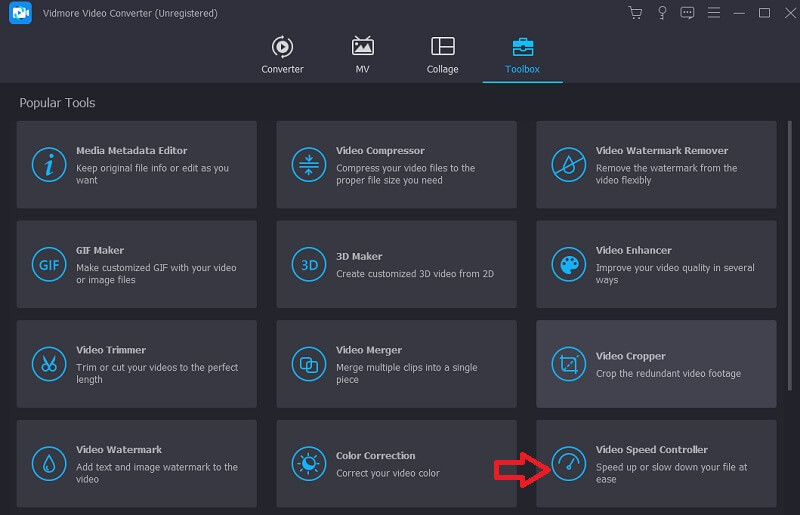Click the Media Metadata Editor info icon
Image resolution: width=800 pixels, height=515 pixels.
point(49,164)
